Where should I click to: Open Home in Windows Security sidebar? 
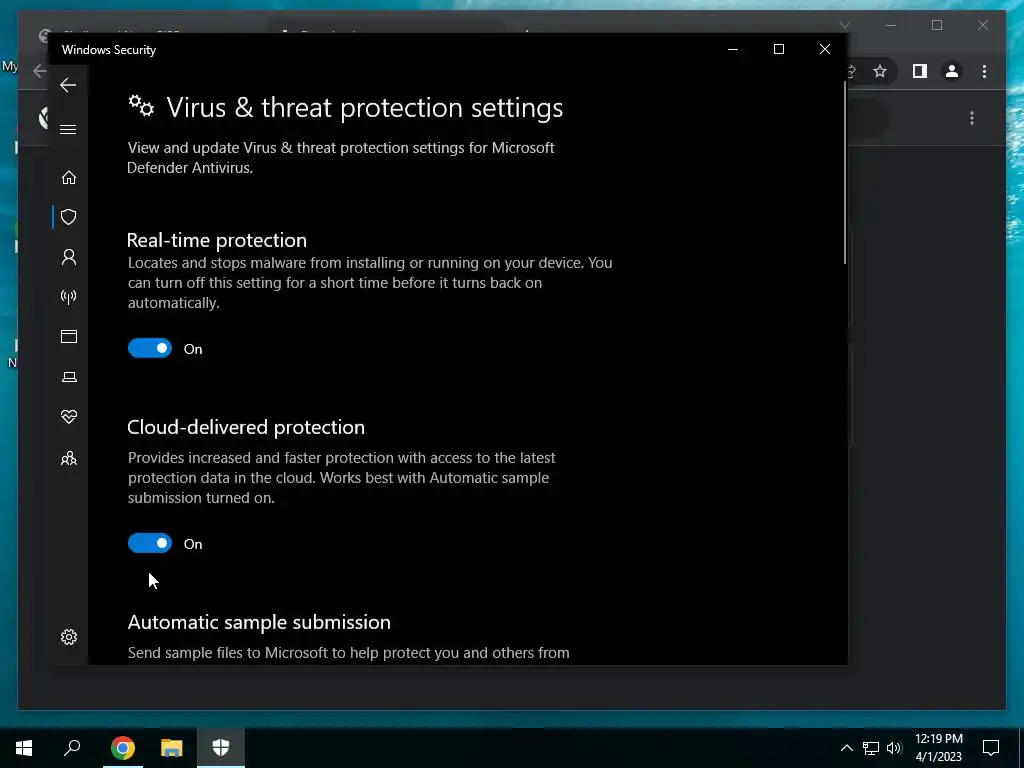coord(69,178)
